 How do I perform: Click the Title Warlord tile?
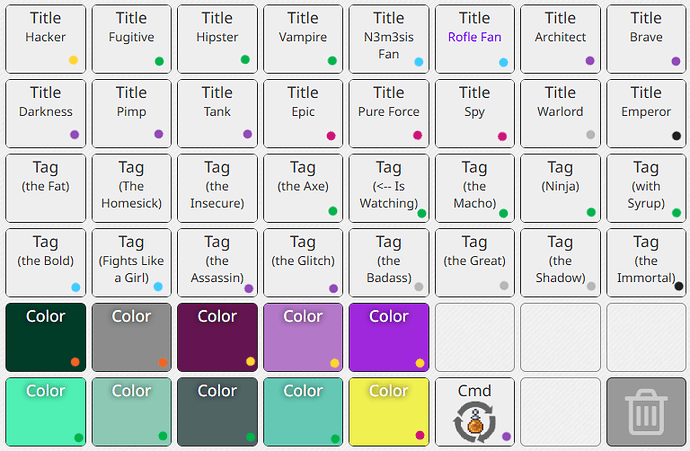560,114
